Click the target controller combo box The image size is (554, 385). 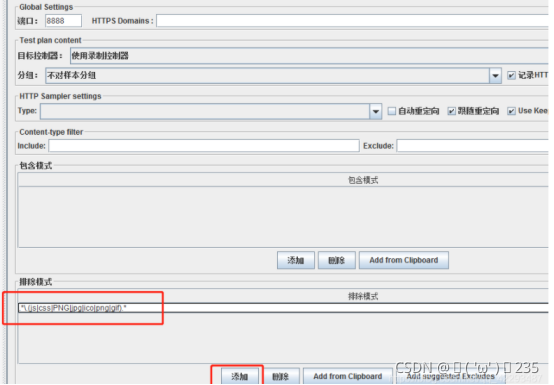(x=310, y=56)
